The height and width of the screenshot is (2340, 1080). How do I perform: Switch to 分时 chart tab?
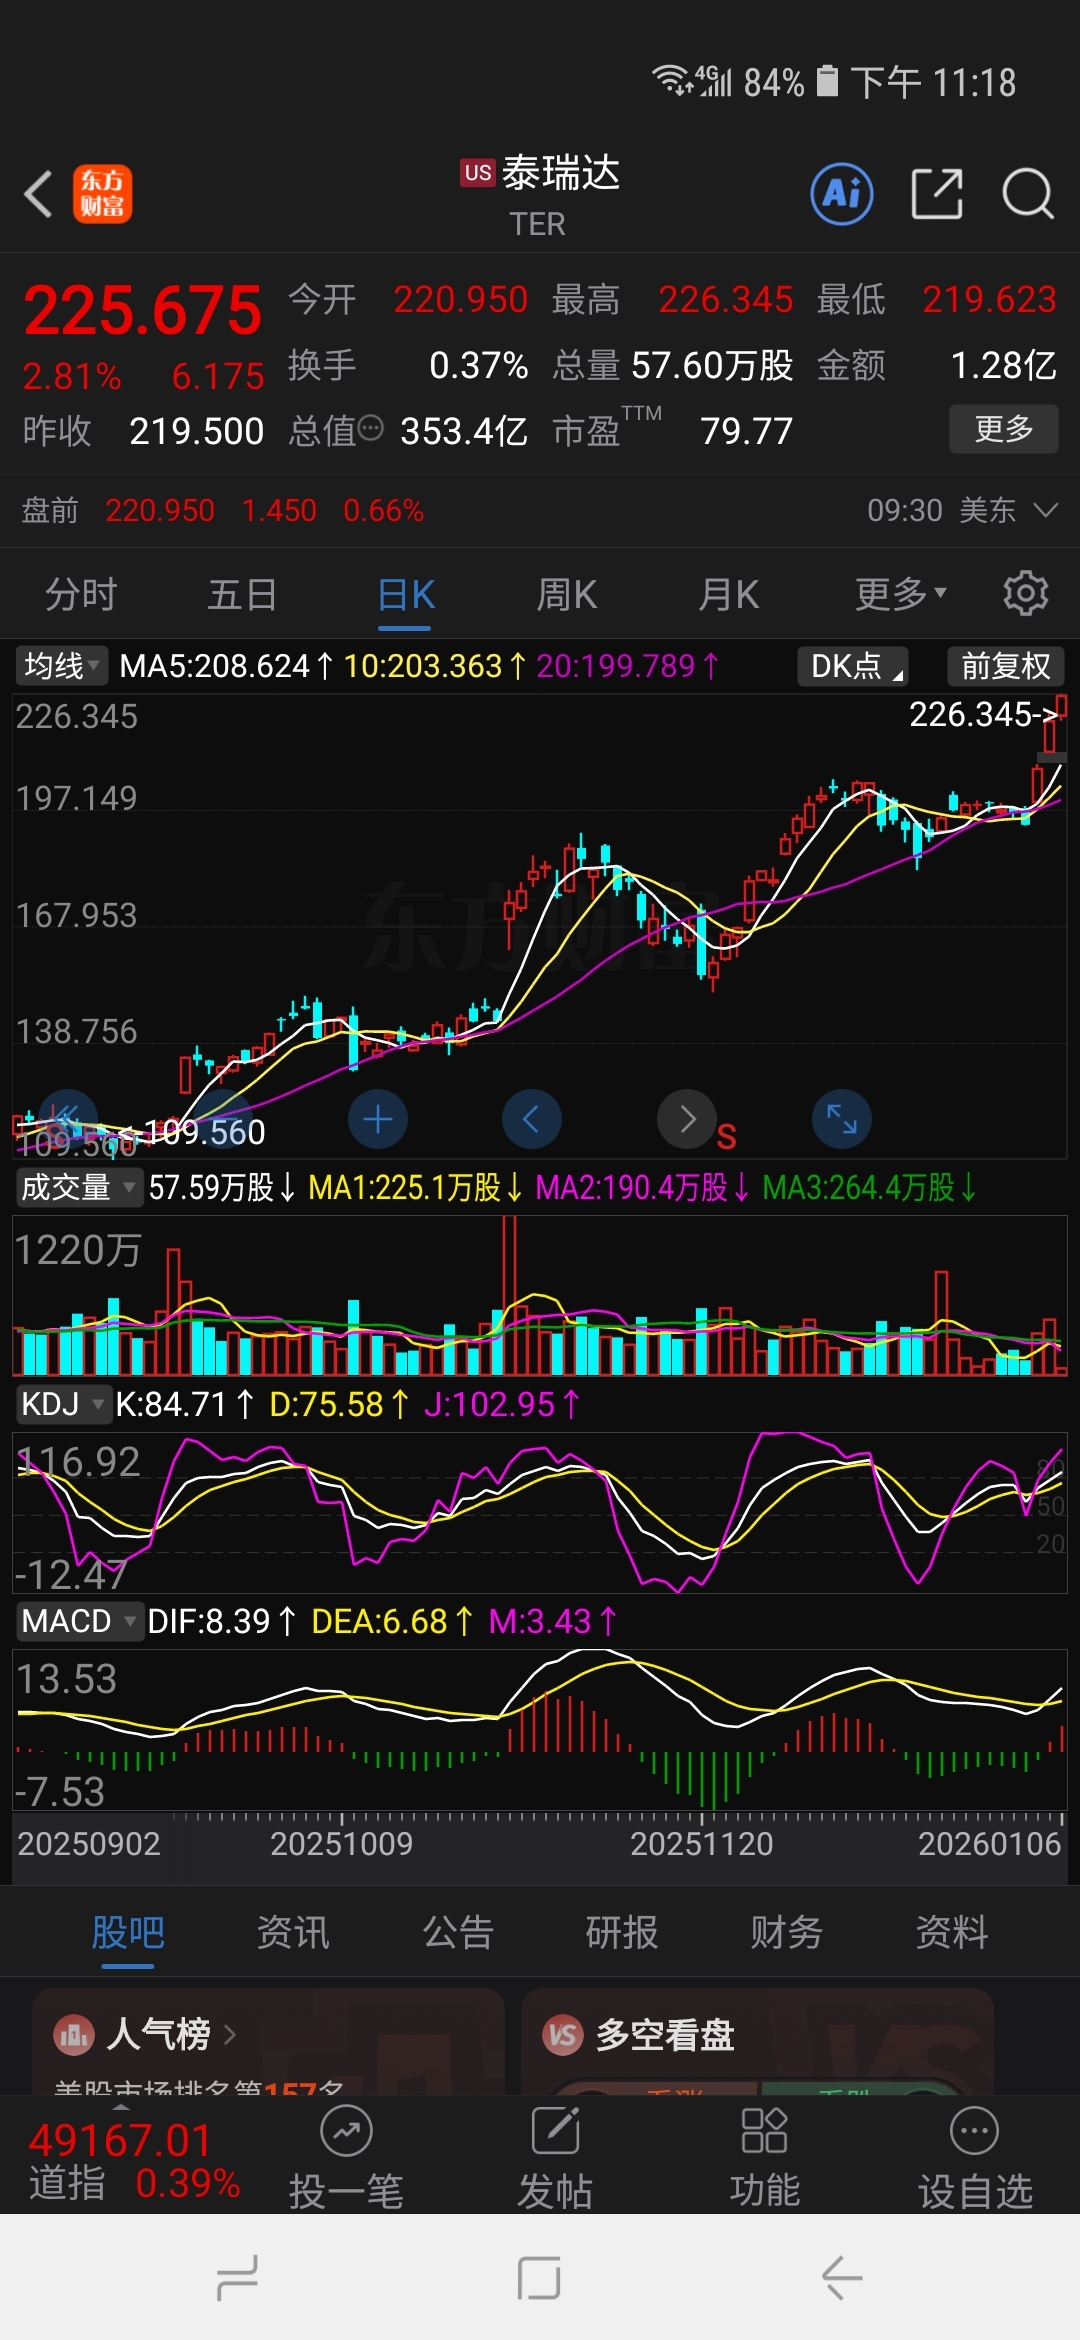tap(81, 594)
